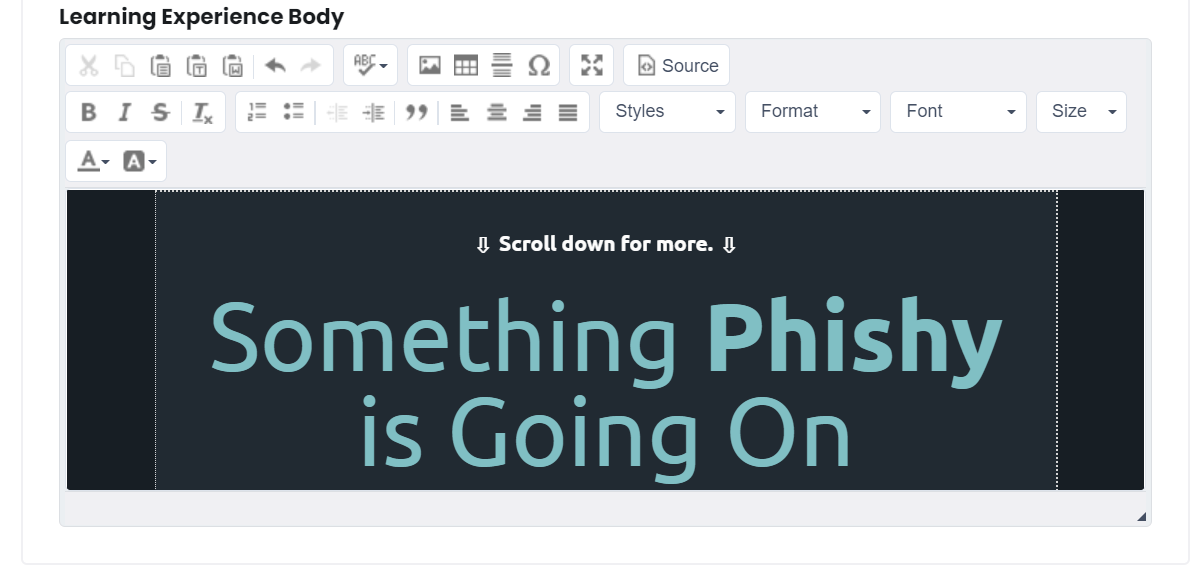Image resolution: width=1201 pixels, height=582 pixels.
Task: Click the 'Learning Experience Body' label
Action: (201, 17)
